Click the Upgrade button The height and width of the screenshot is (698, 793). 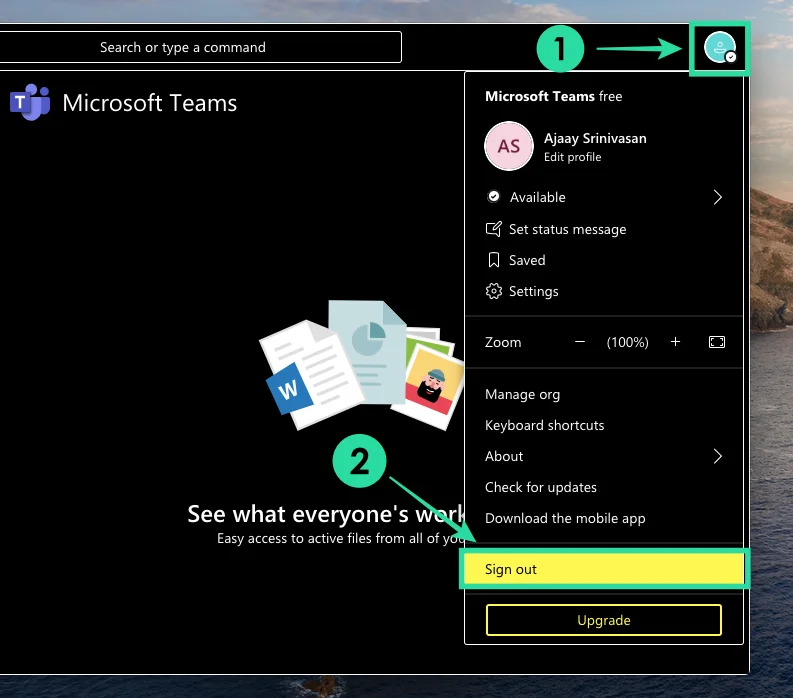pyautogui.click(x=603, y=620)
